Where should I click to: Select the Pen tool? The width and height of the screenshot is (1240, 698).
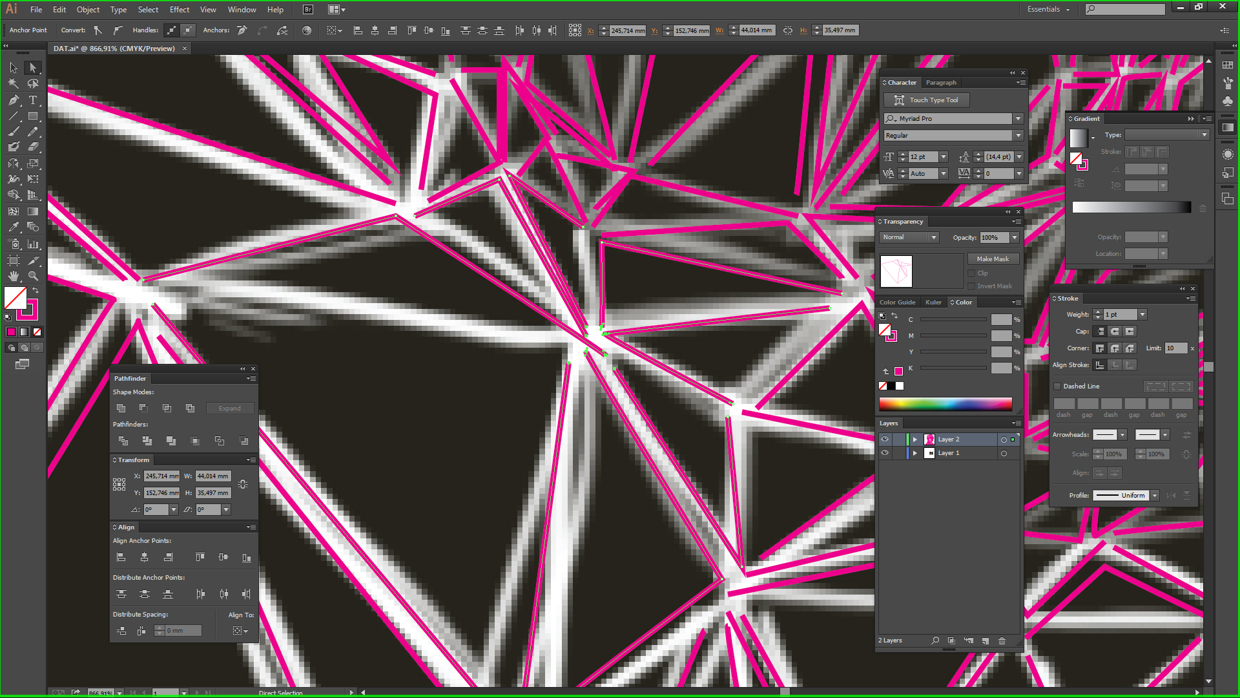click(14, 100)
